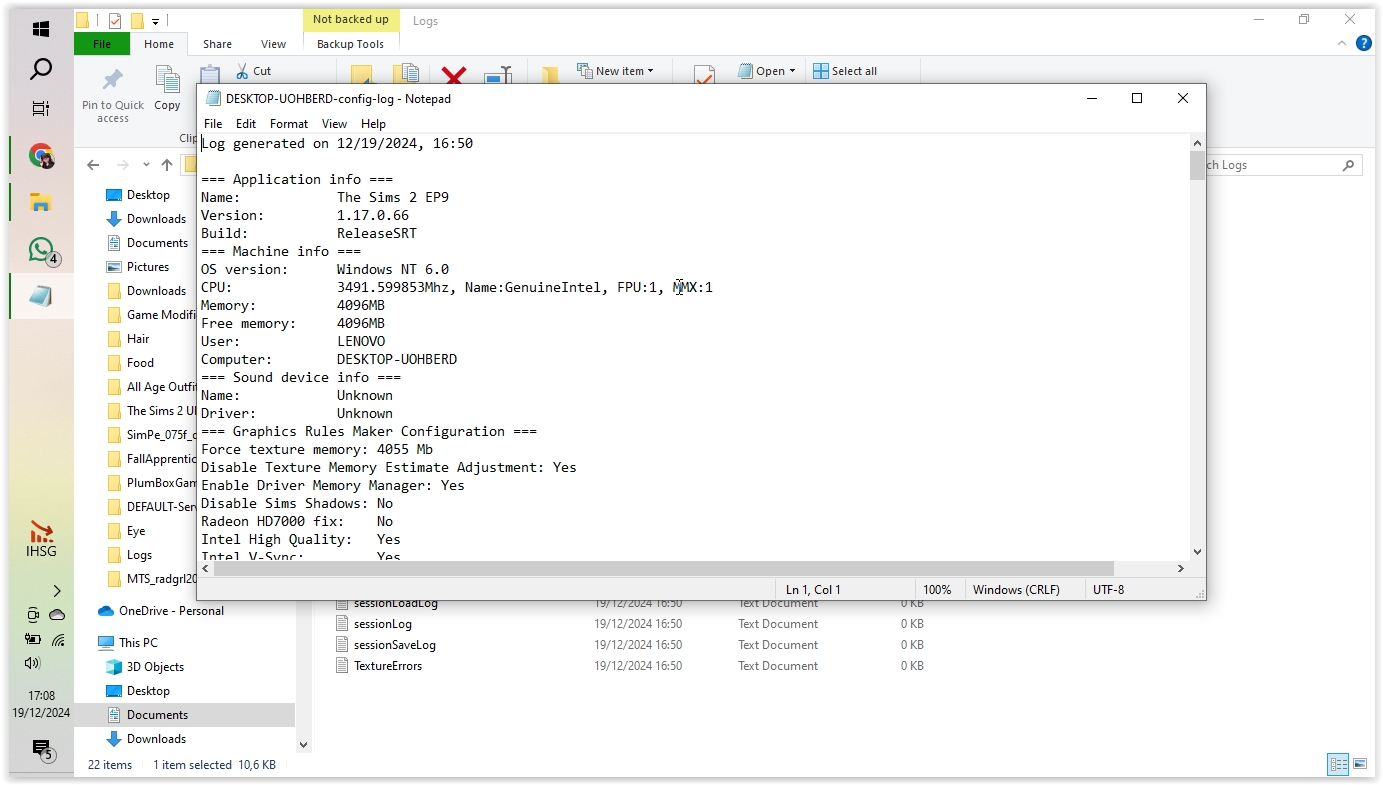Viewport: 1383px width, 785px height.
Task: Expand the OneDrive - Personal tree node
Action: tap(86, 611)
